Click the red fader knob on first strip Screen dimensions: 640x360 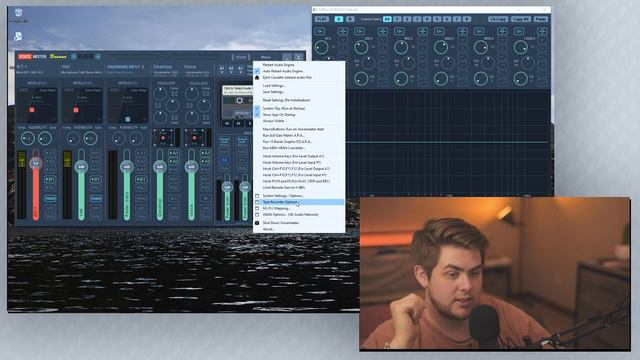tap(36, 163)
